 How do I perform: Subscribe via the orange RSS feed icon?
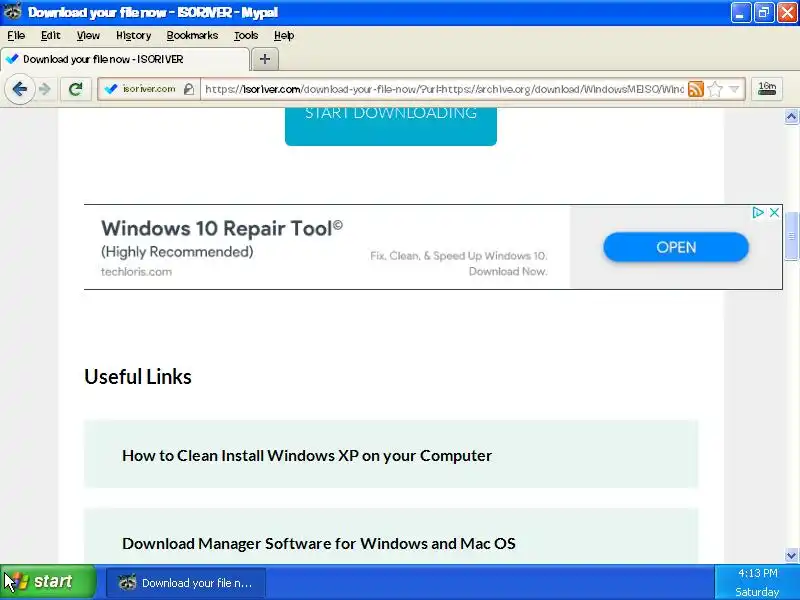pos(695,89)
